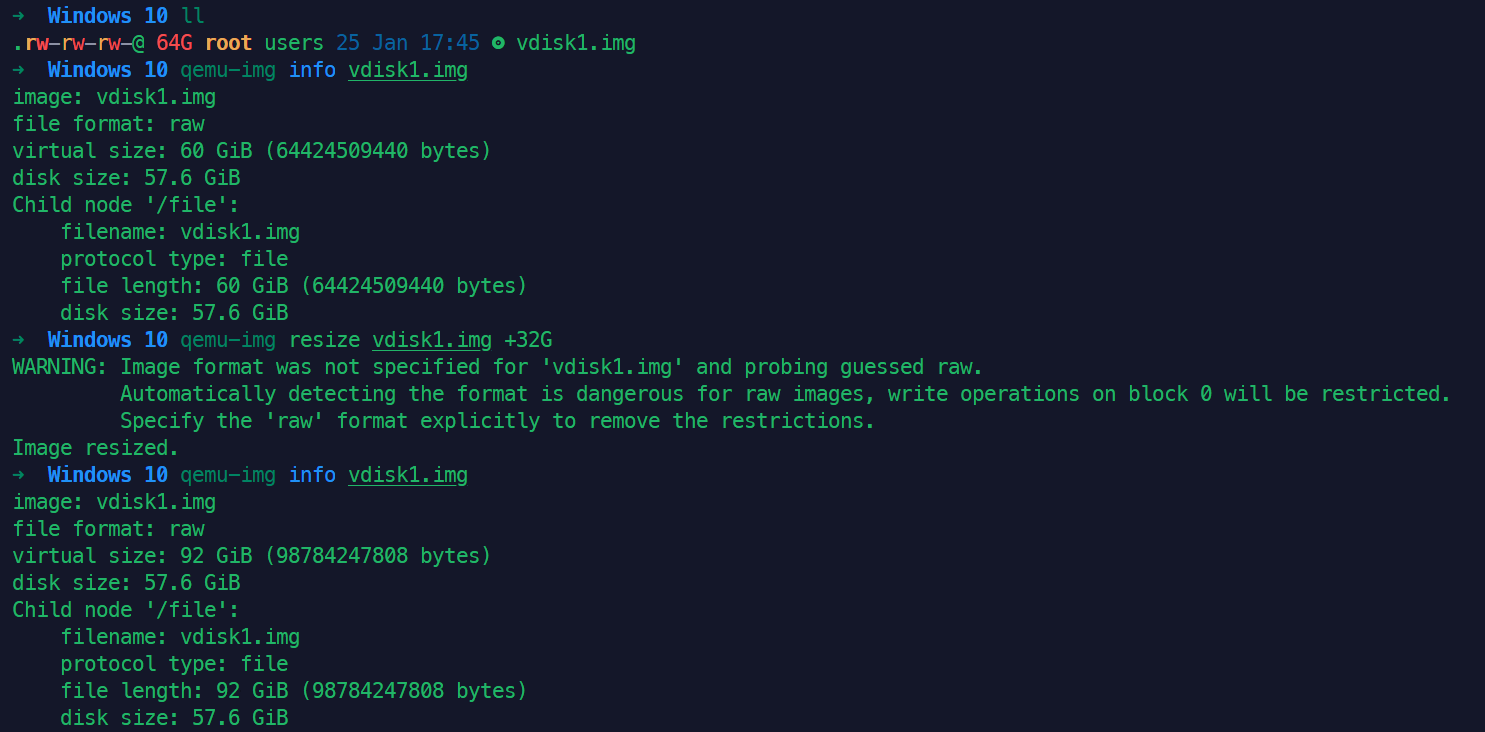Click the ll command on the first line
The width and height of the screenshot is (1485, 732).
192,16
